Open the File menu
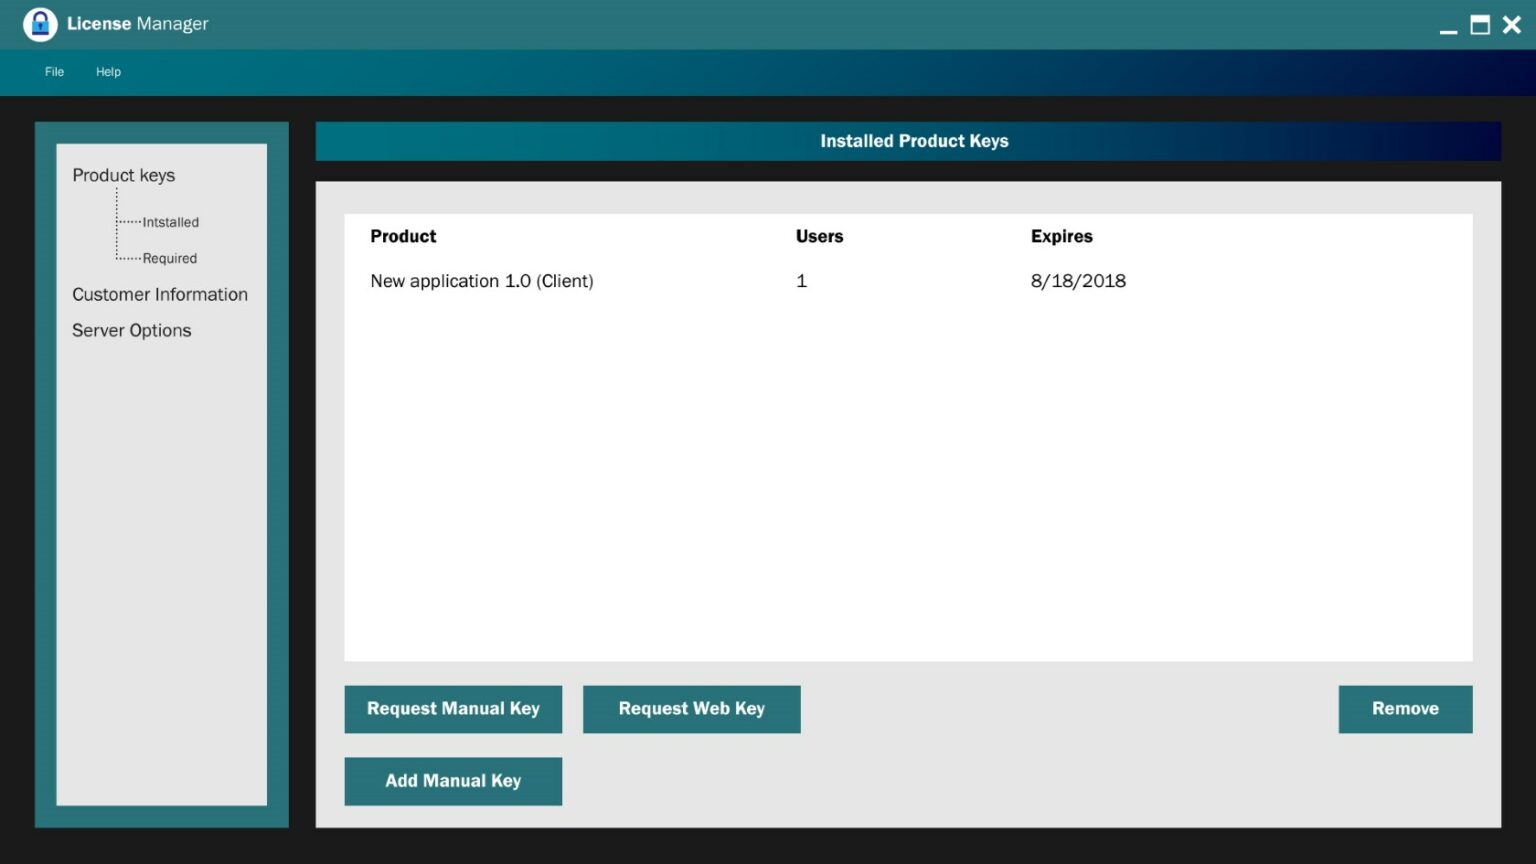1536x864 pixels. coord(53,72)
